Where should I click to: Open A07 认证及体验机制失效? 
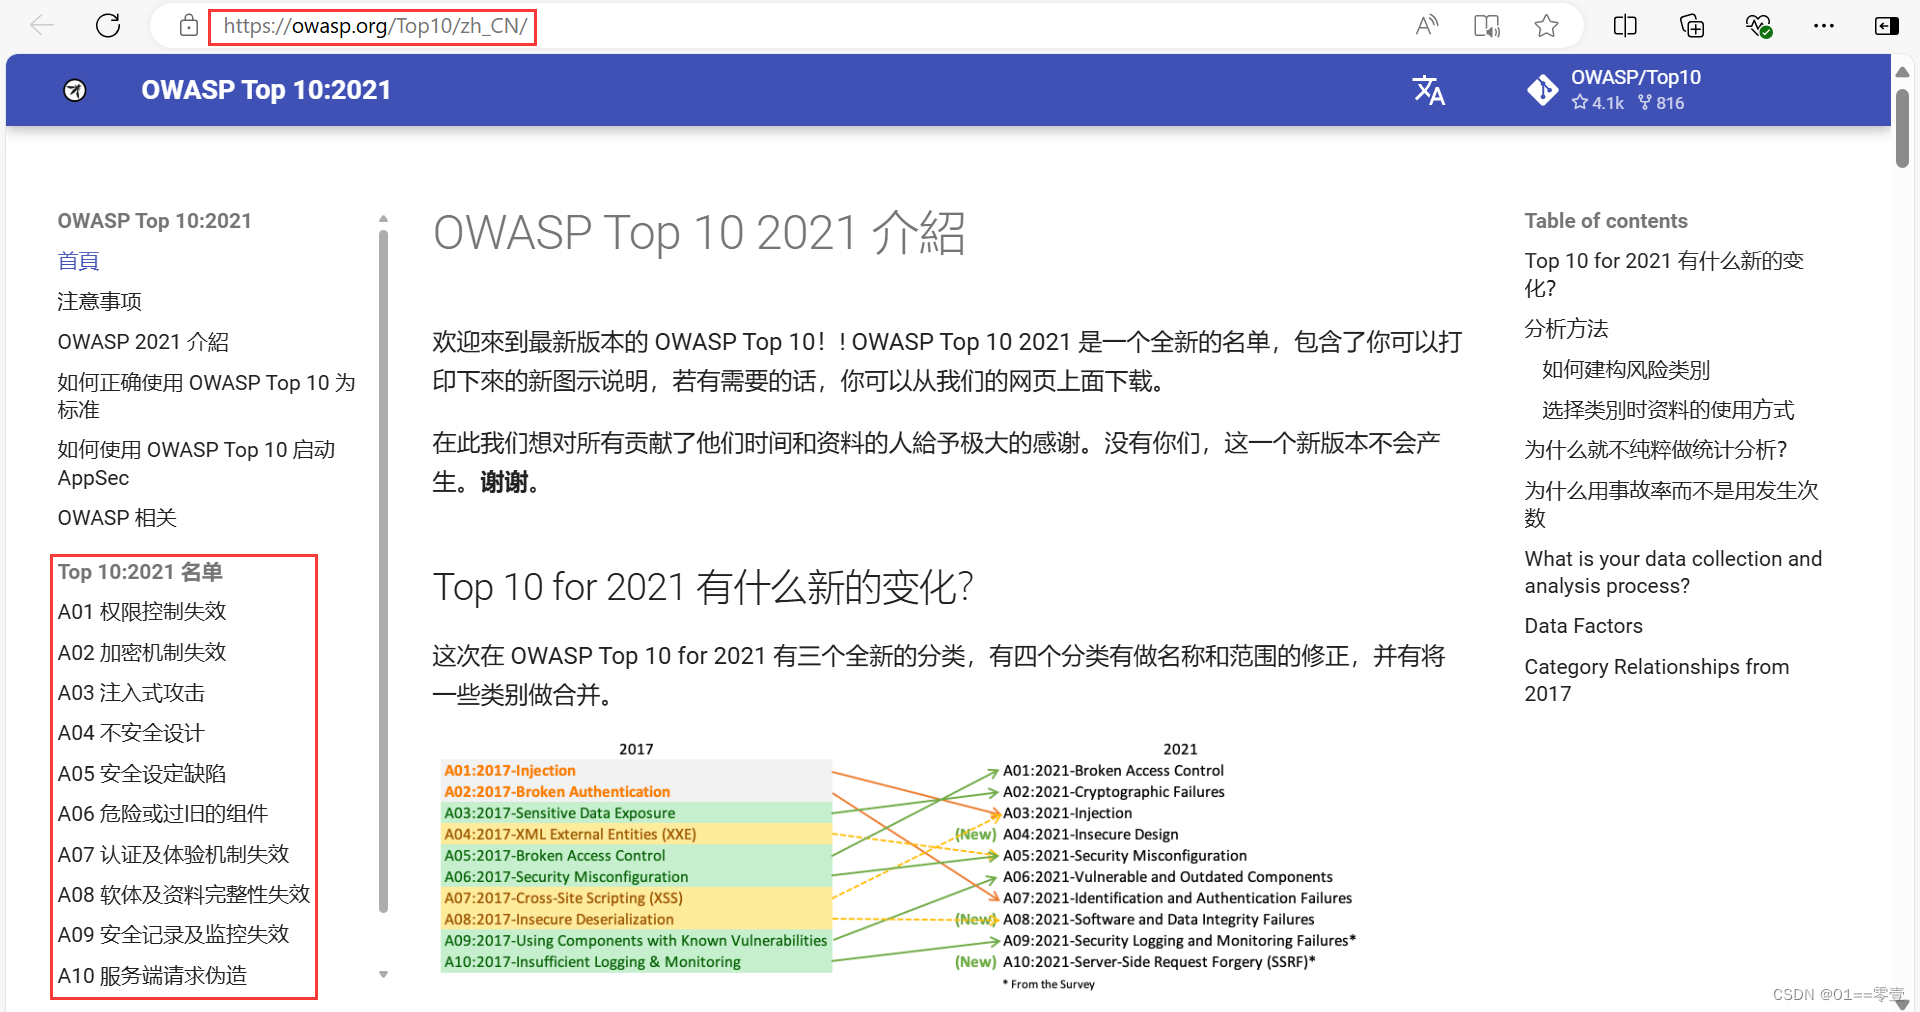[x=173, y=854]
